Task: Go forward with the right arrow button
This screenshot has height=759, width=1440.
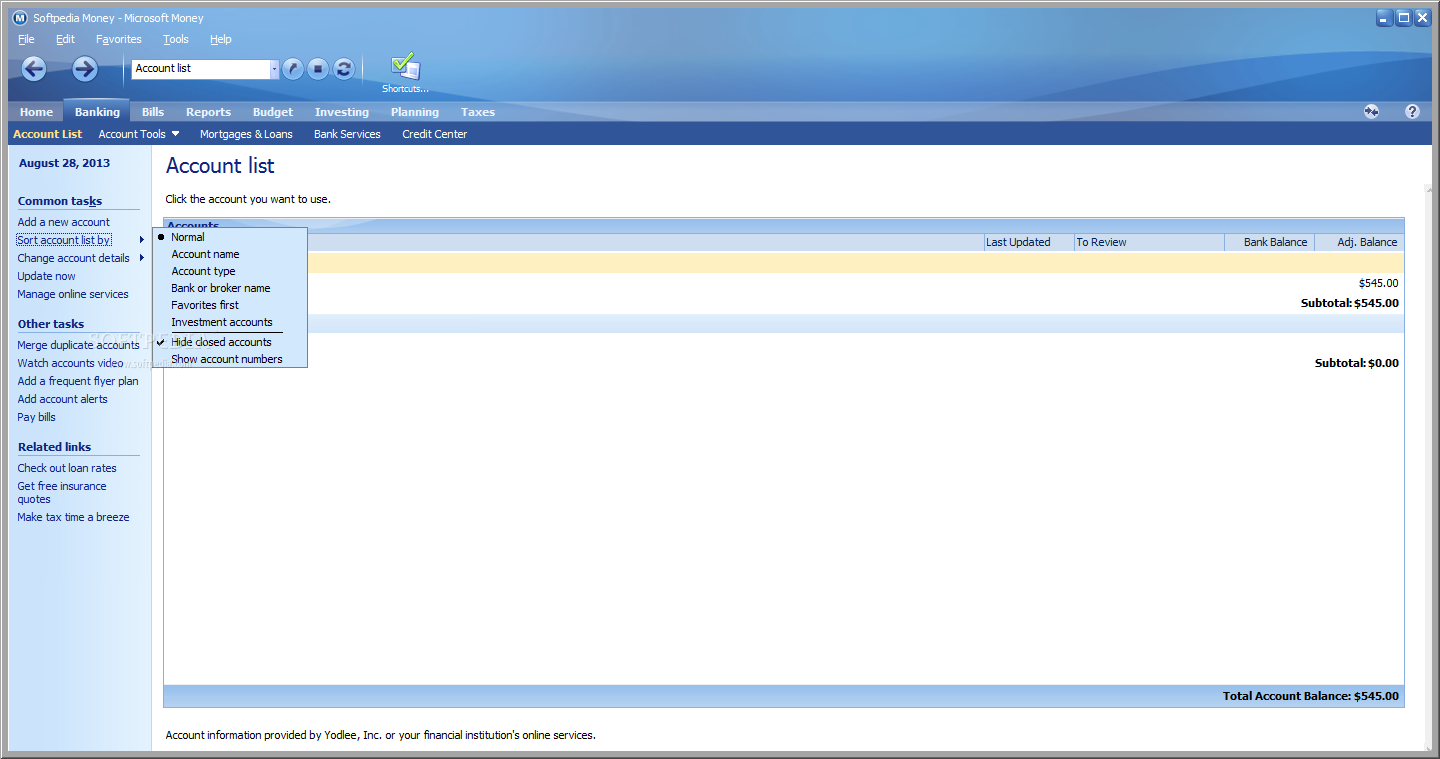Action: click(x=85, y=69)
